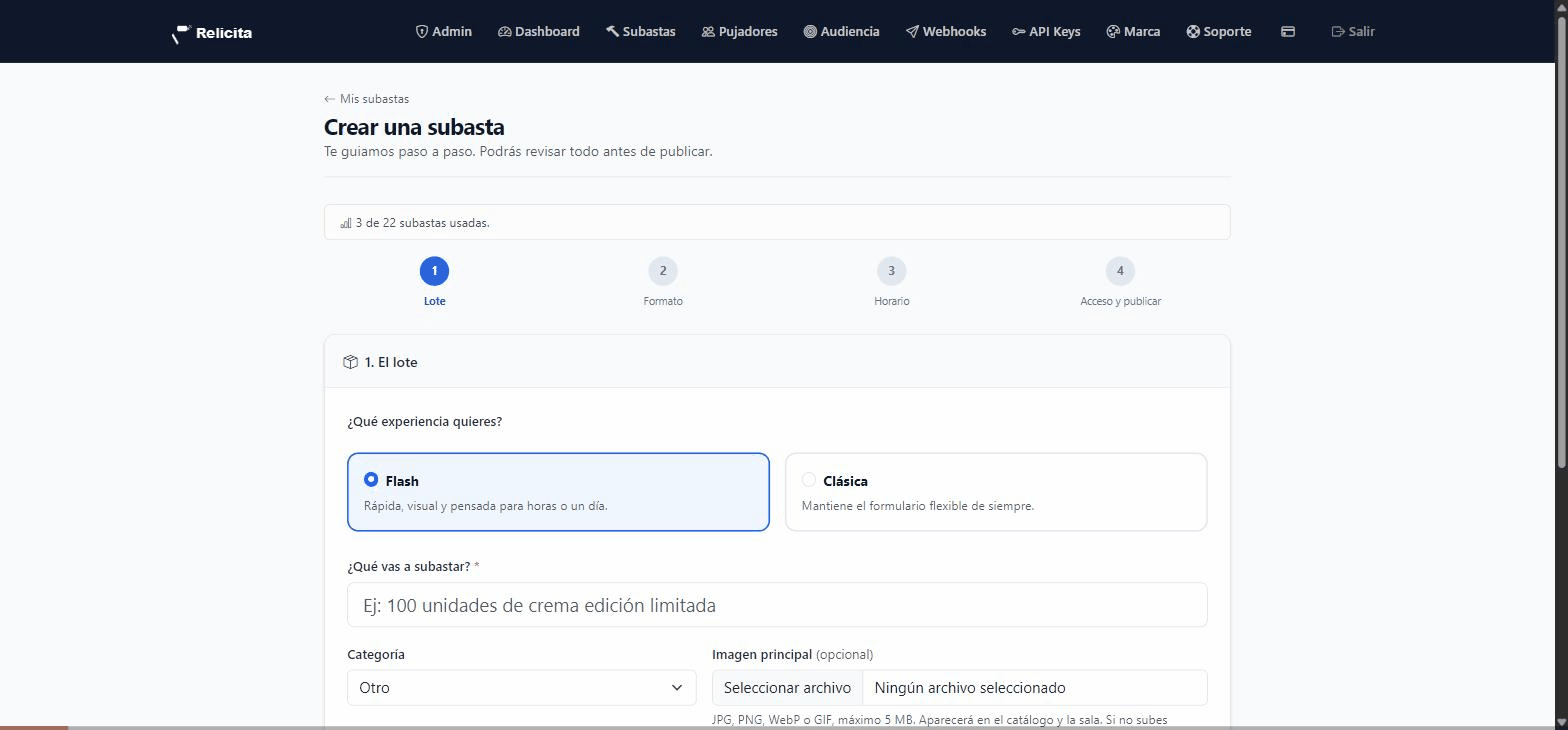Screen dimensions: 1568x730
Task: Navigate to Pujadores
Action: 740,31
